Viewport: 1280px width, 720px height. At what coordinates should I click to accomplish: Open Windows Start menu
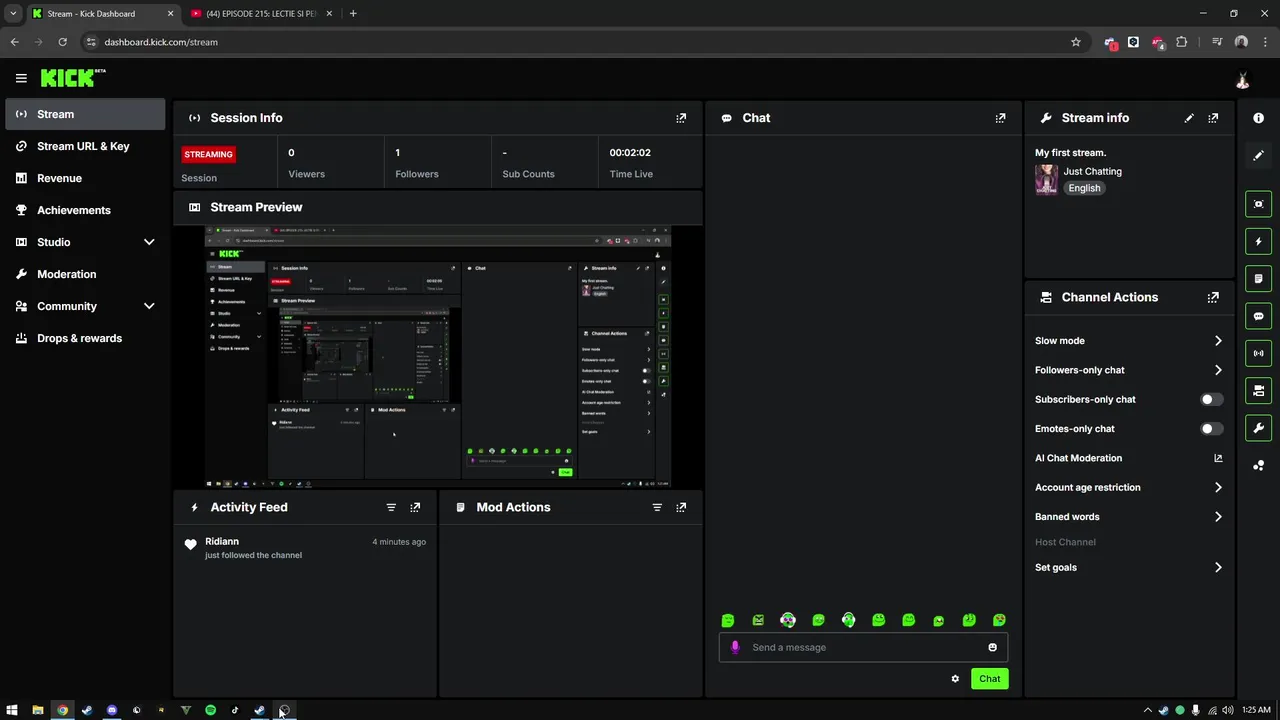pyautogui.click(x=12, y=710)
